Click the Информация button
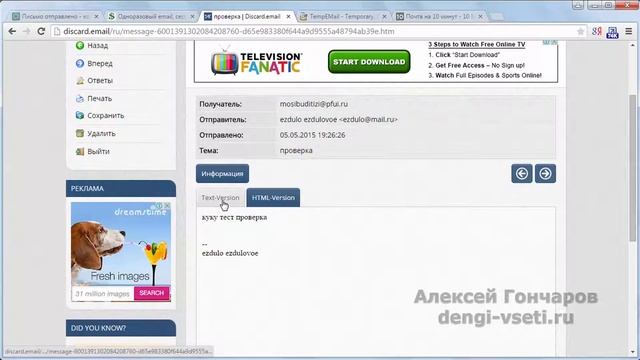Viewport: 640px width, 360px height. (222, 173)
